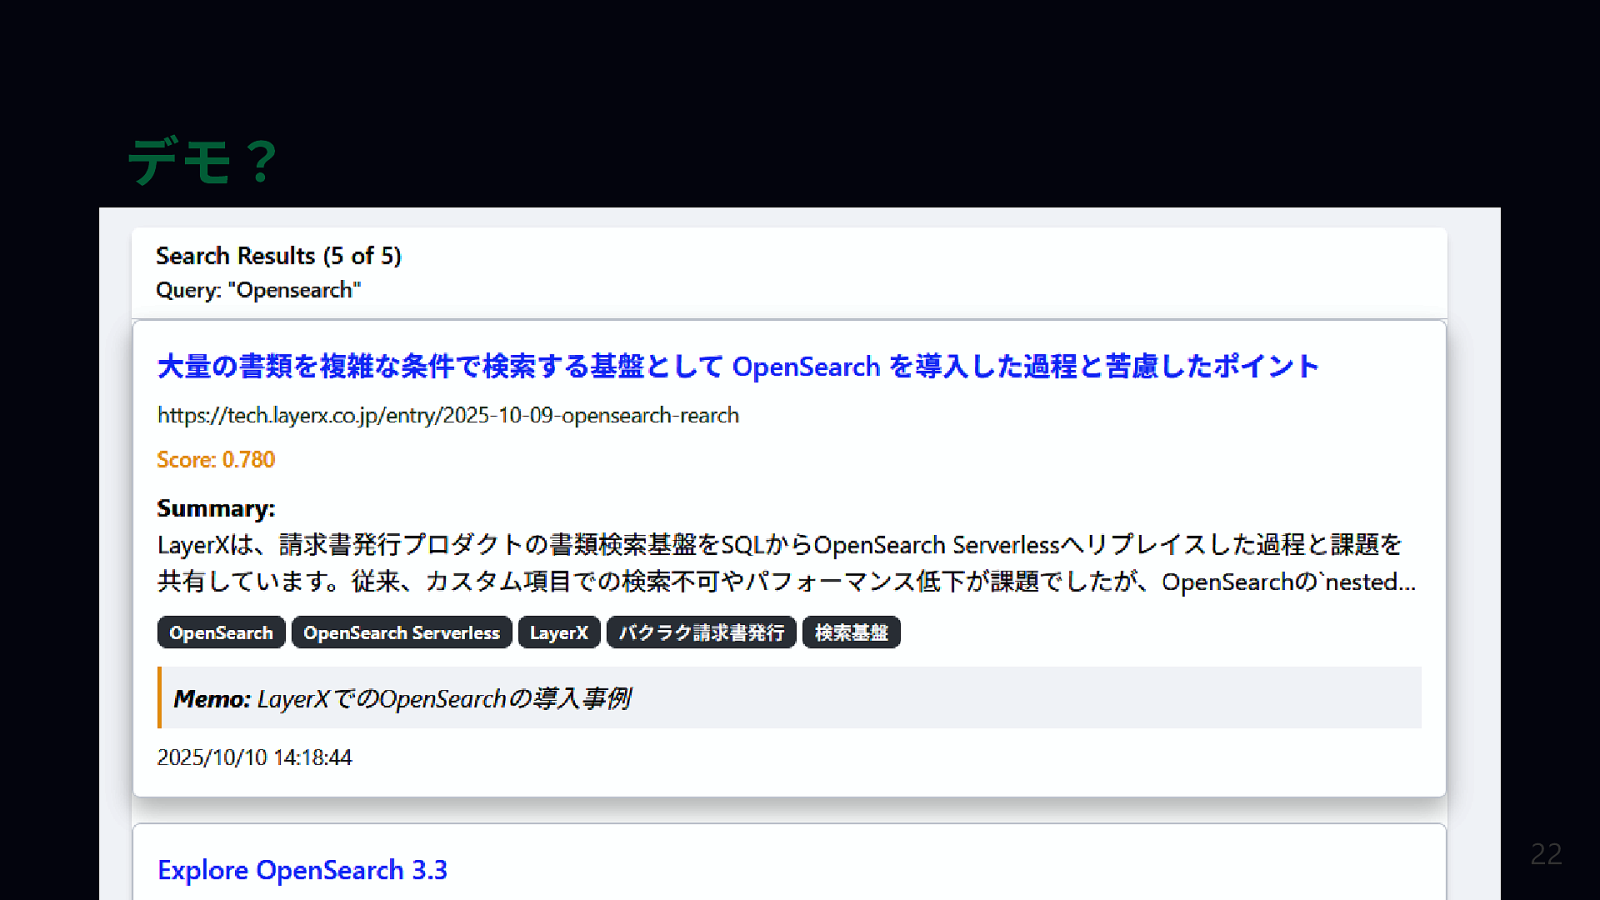Click the summary text starting with LayerXは
The width and height of the screenshot is (1600, 900).
778,545
